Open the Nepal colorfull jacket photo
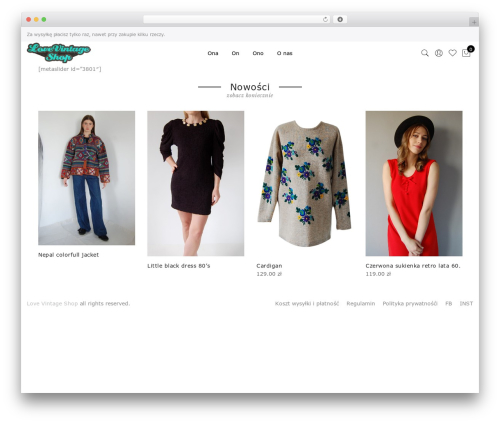Image resolution: width=500 pixels, height=423 pixels. (x=87, y=178)
